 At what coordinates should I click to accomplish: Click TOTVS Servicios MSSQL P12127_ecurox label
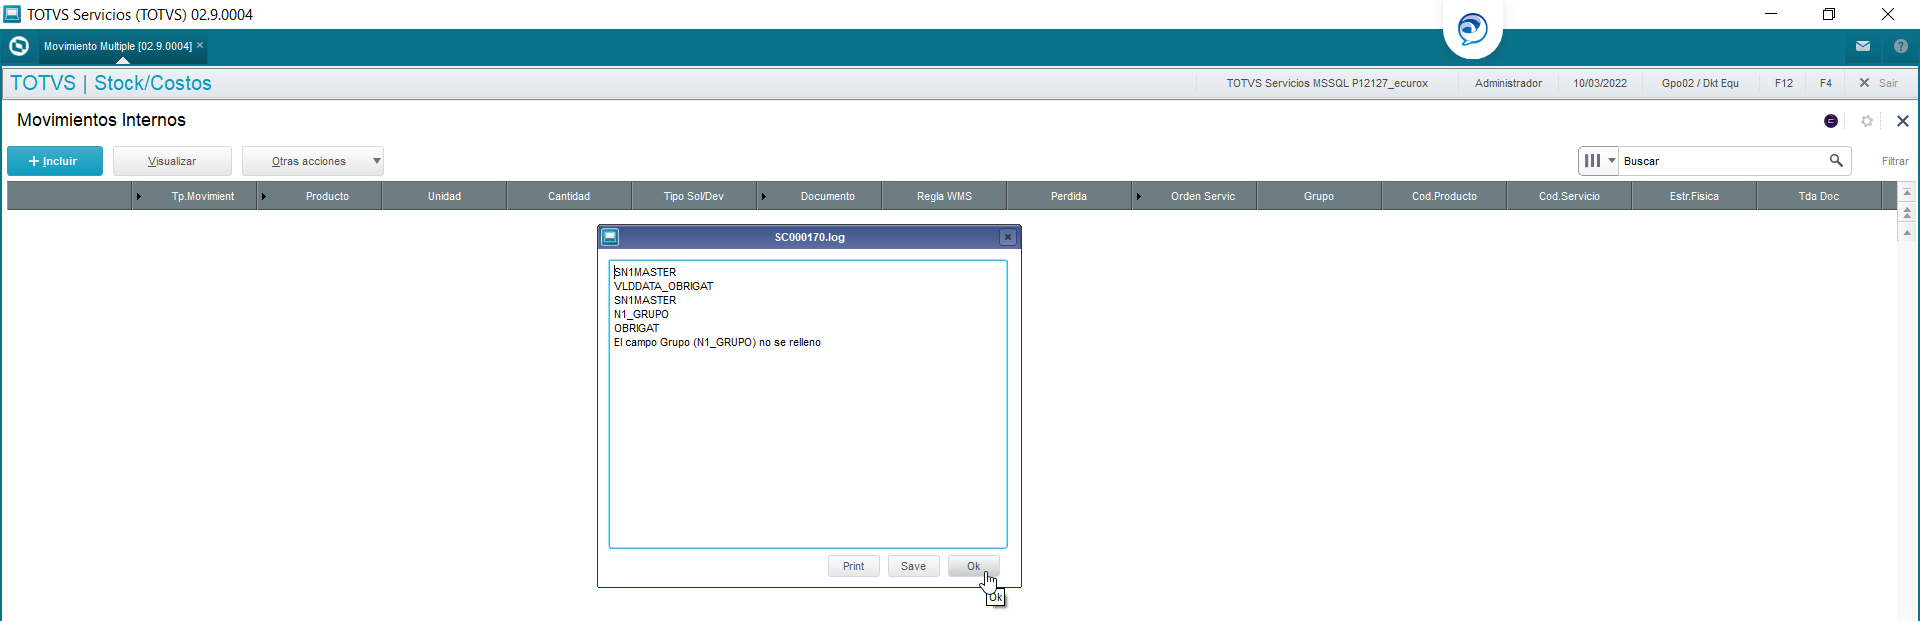[x=1327, y=83]
